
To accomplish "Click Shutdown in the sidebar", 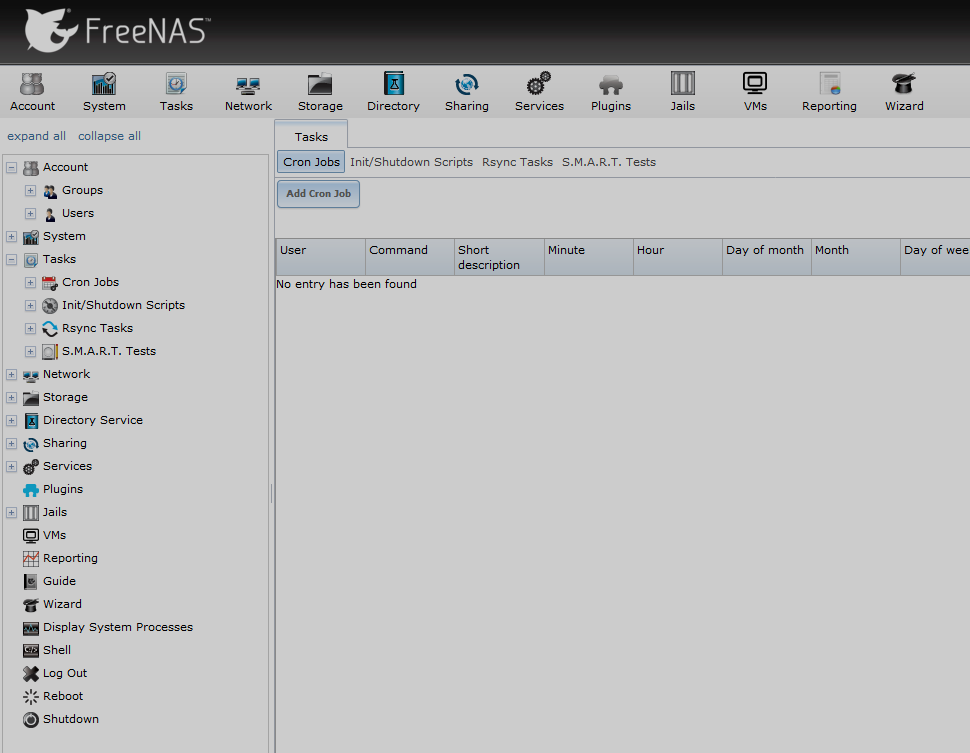I will [x=71, y=719].
